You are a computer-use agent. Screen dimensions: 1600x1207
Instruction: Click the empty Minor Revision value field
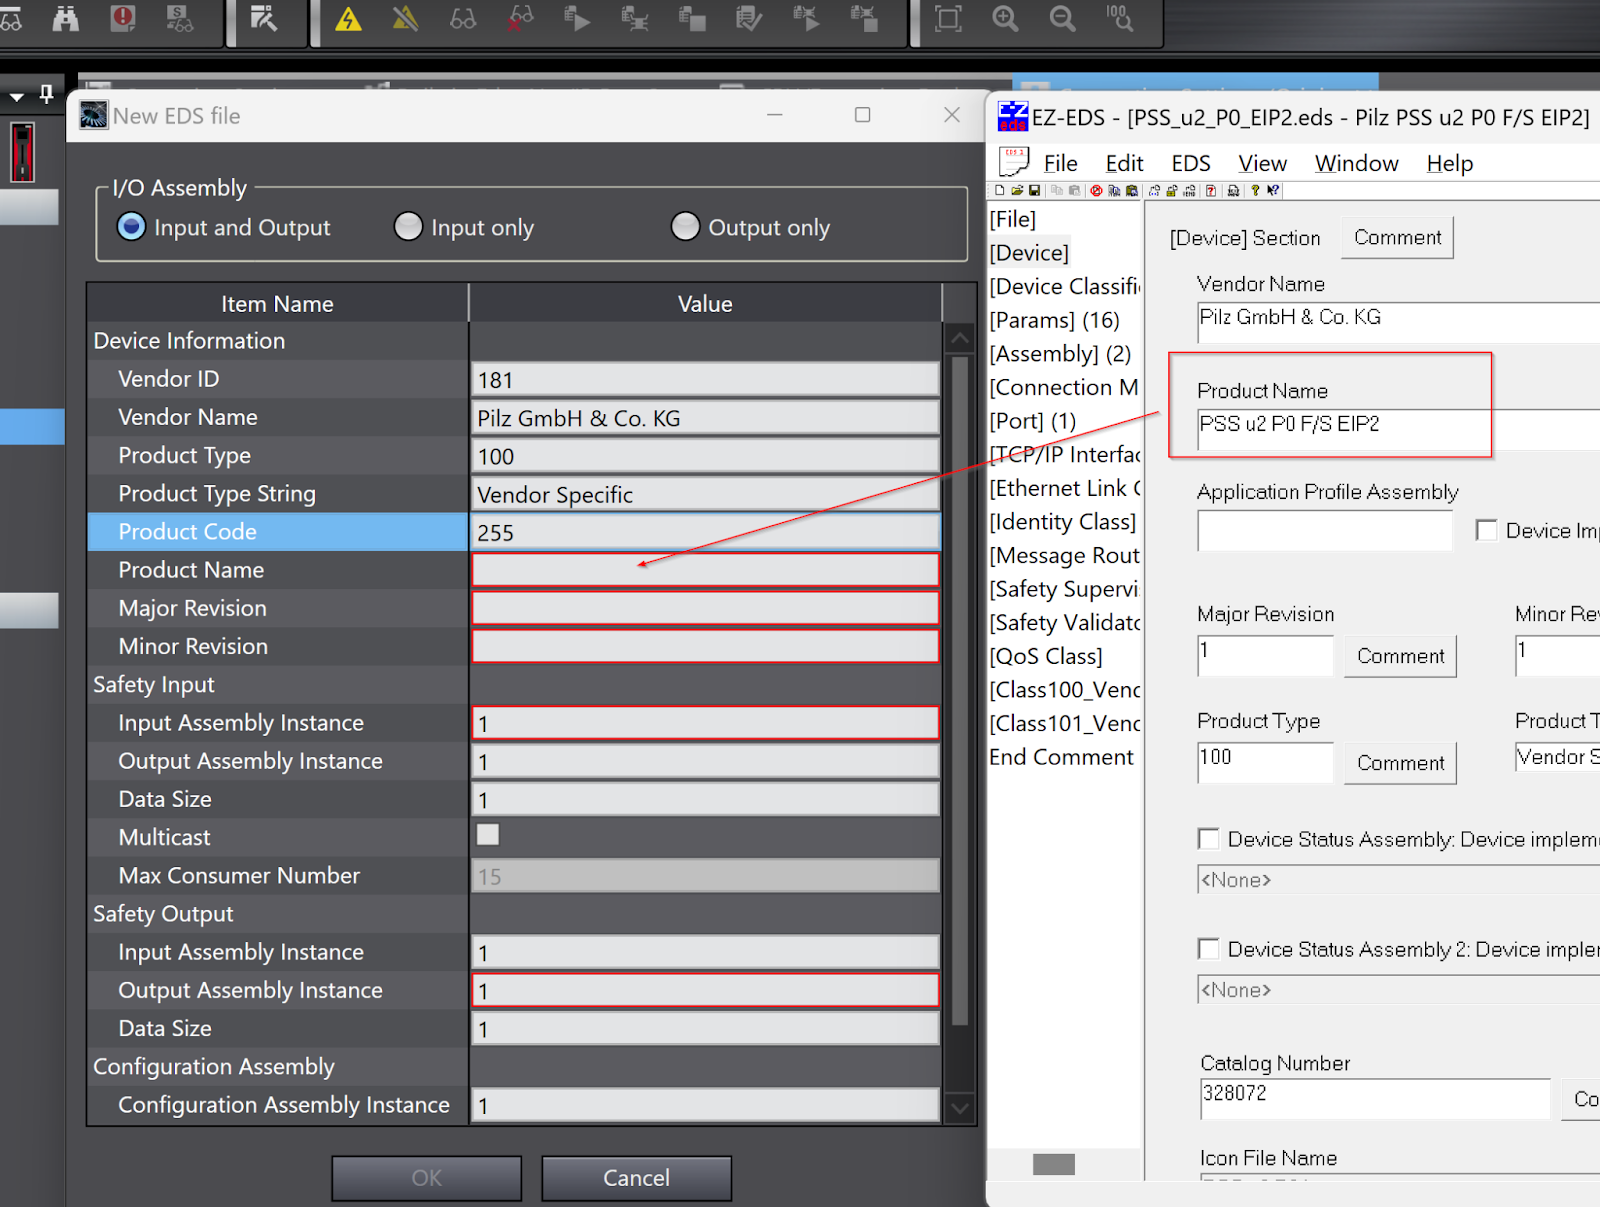click(705, 646)
